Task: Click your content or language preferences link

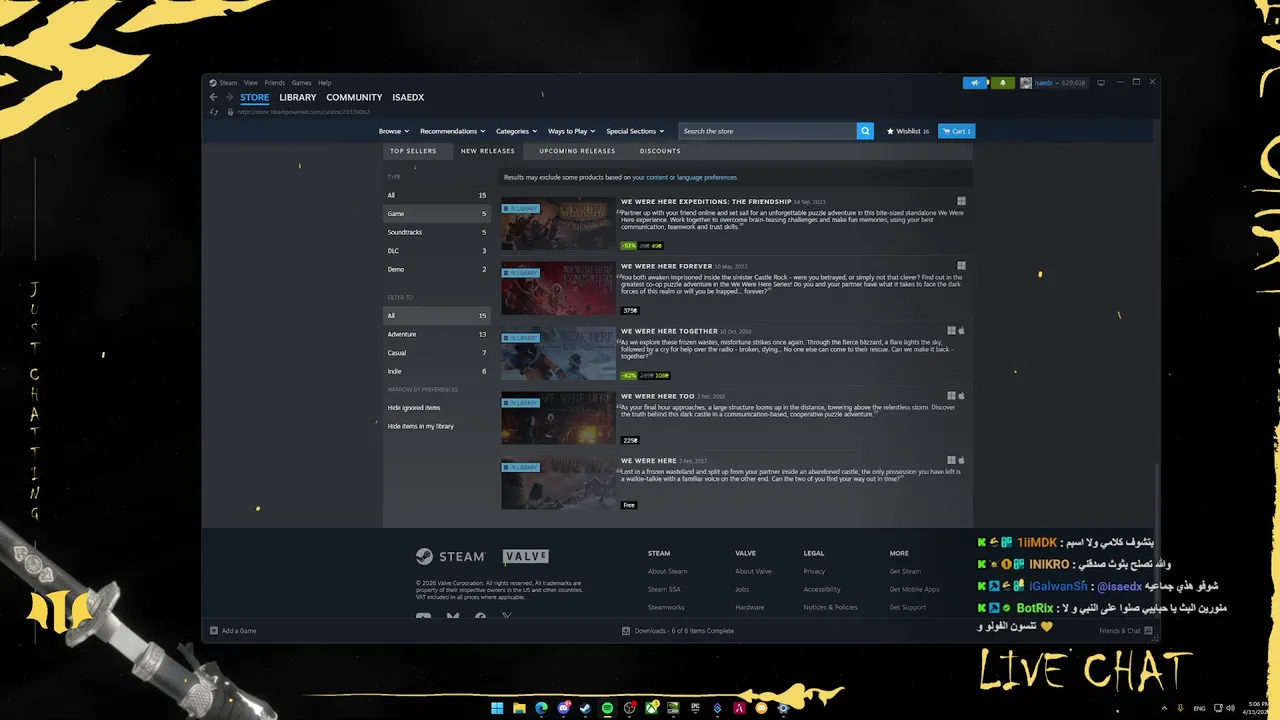Action: pos(684,177)
